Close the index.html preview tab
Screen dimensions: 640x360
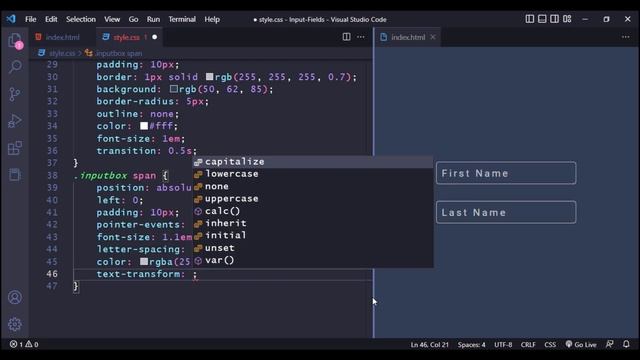[x=433, y=37]
